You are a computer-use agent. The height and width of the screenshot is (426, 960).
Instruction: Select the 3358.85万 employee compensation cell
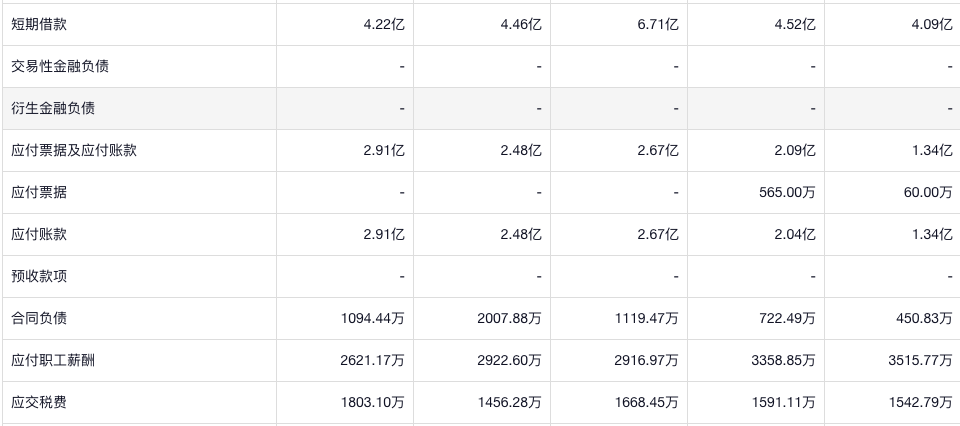click(x=784, y=360)
